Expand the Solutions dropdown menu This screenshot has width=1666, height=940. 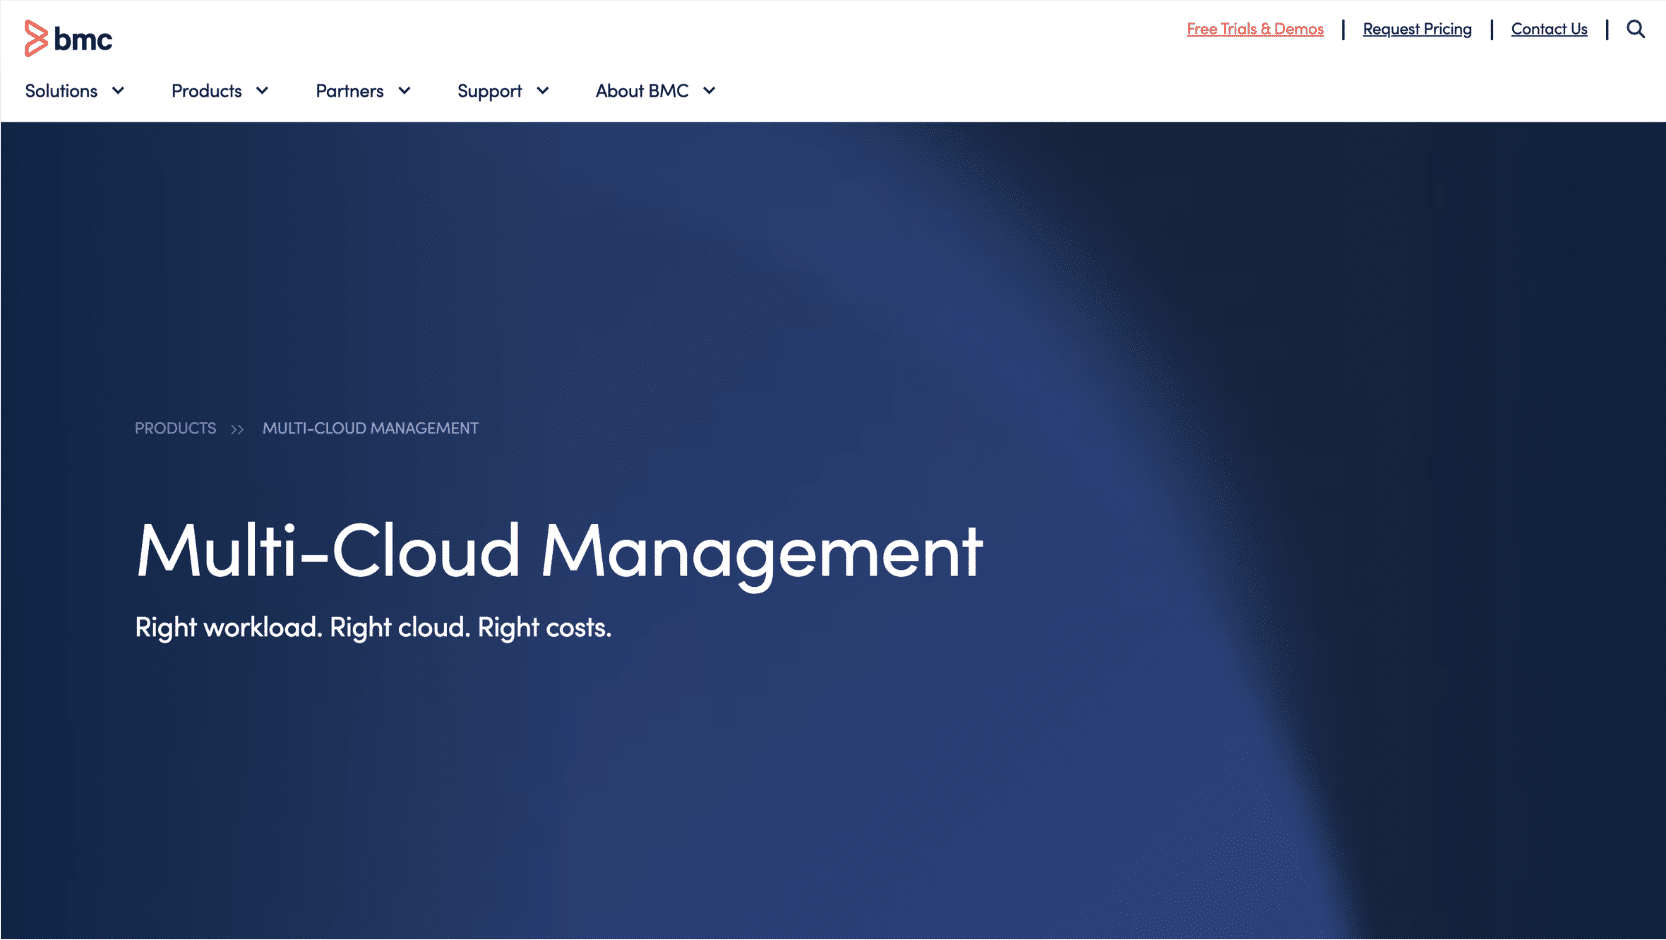(62, 91)
